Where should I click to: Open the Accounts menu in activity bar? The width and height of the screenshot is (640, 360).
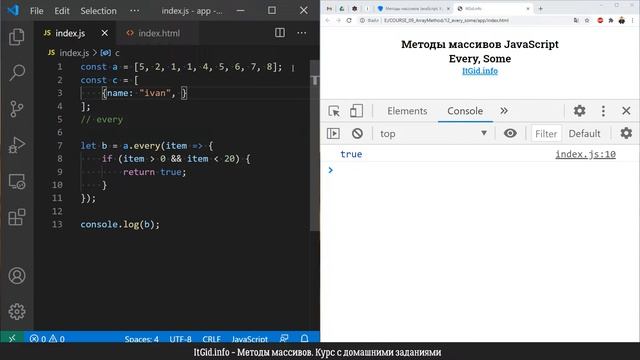pos(17,276)
